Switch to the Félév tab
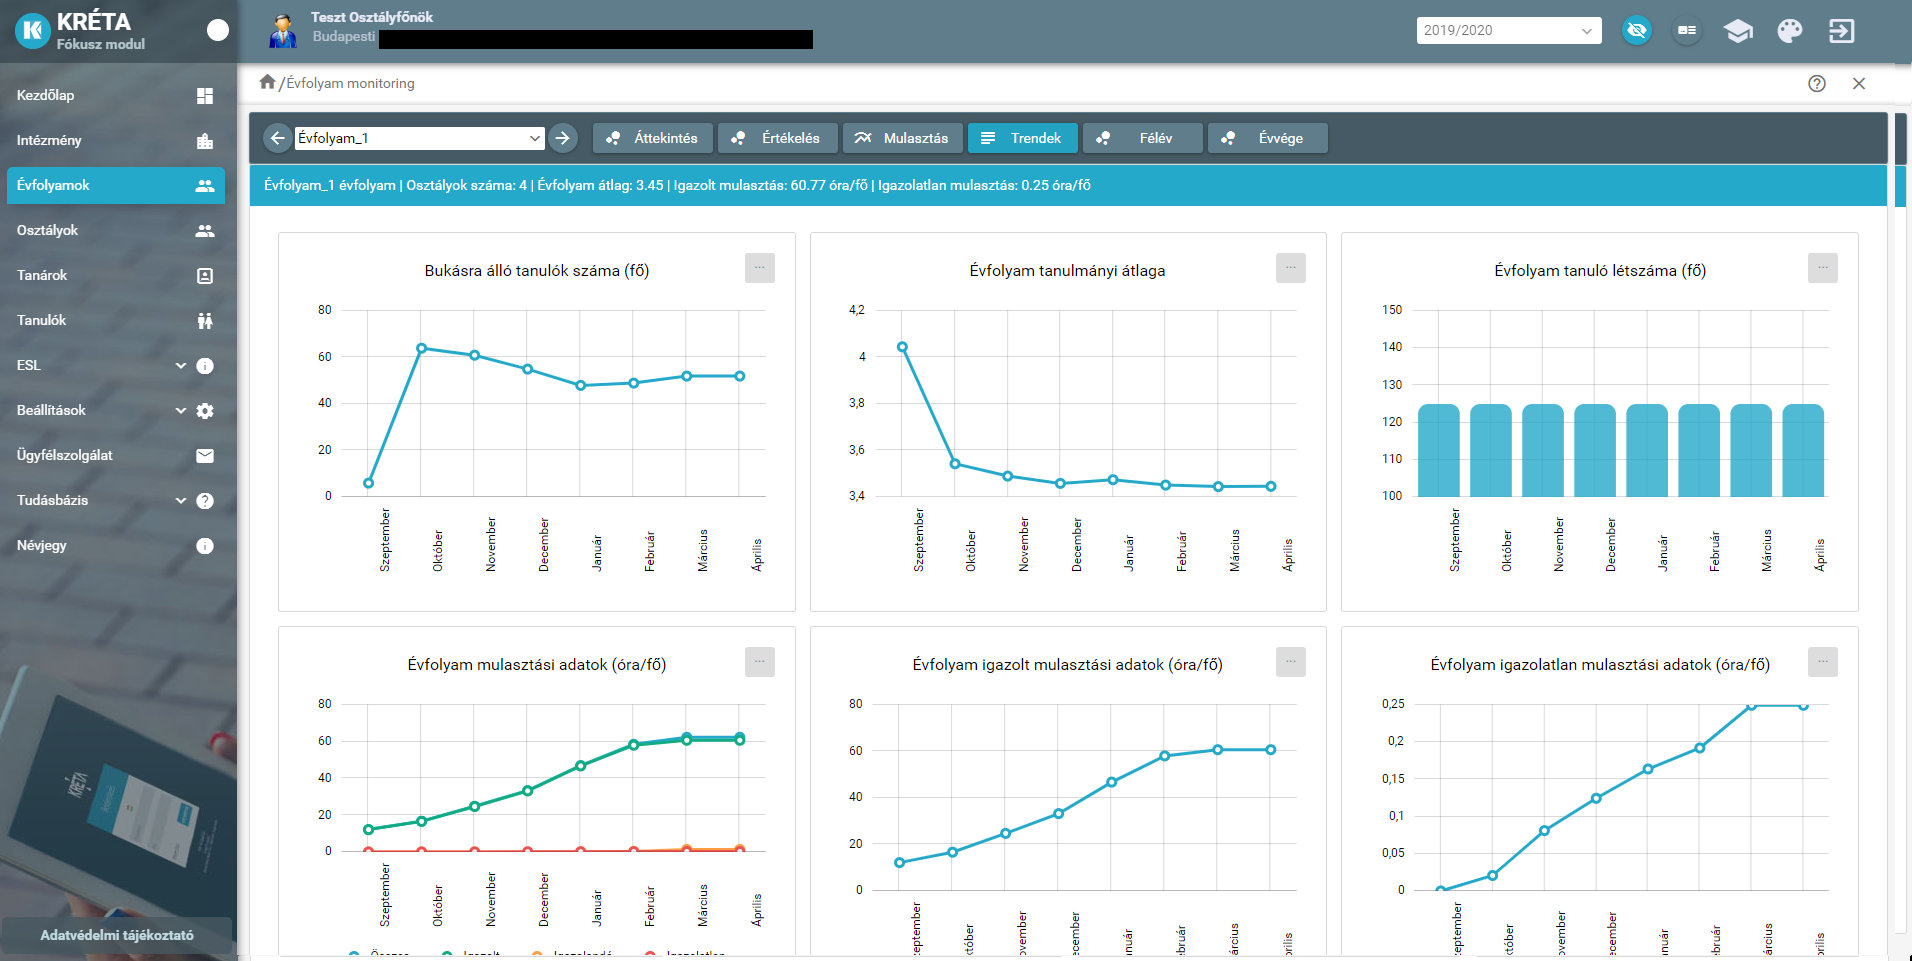The width and height of the screenshot is (1912, 961). pos(1142,138)
